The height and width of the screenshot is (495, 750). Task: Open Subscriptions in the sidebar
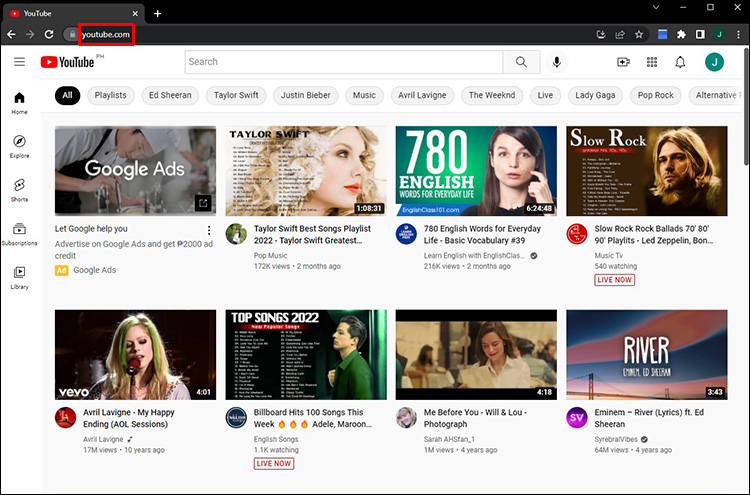pyautogui.click(x=19, y=233)
